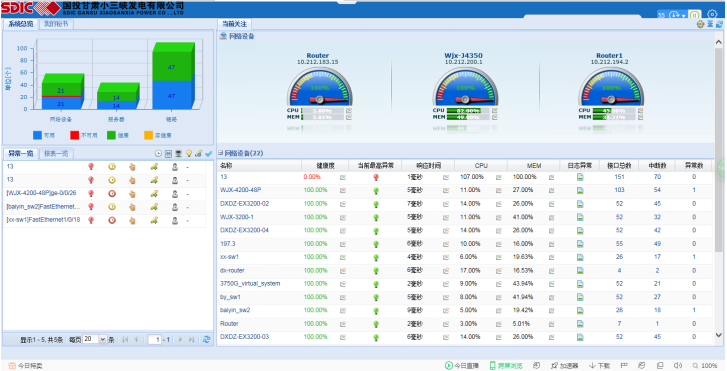Screen dimensions: 727x371
Task: Click the red clock icon for xx-sw1 FastEthernet1/0/18
Action: [x=112, y=220]
